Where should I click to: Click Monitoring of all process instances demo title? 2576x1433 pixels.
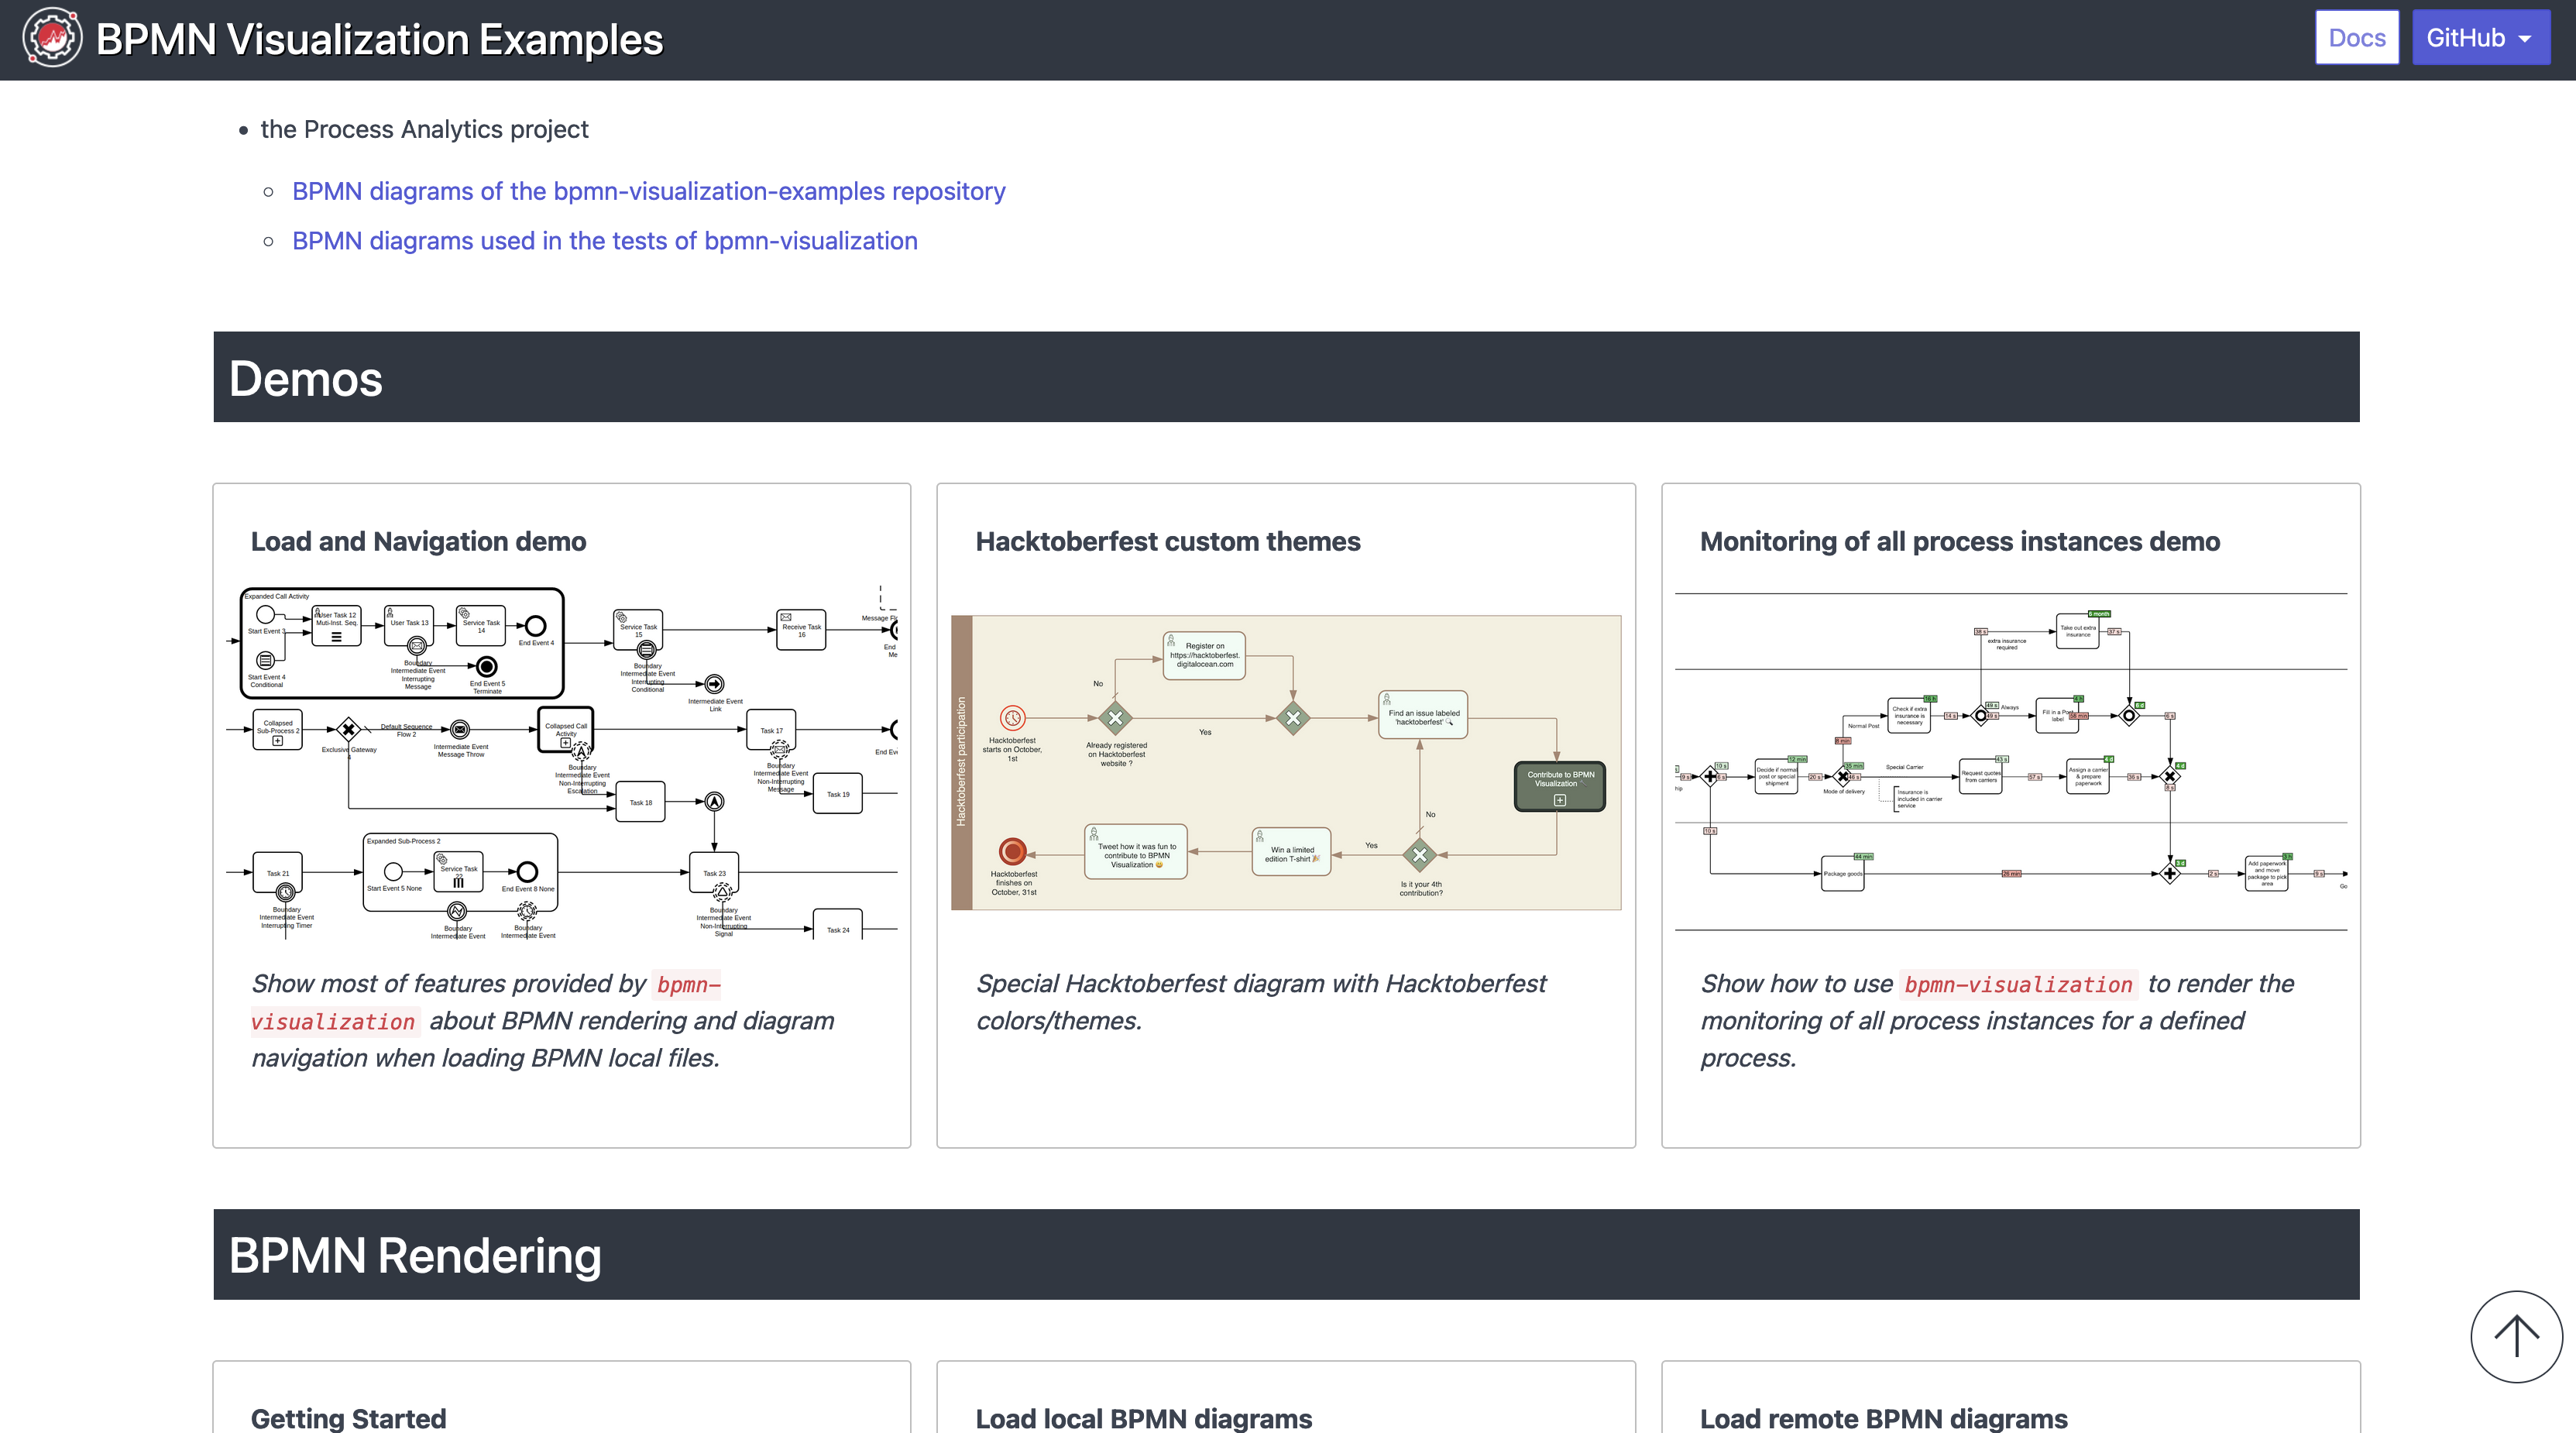(x=1959, y=541)
